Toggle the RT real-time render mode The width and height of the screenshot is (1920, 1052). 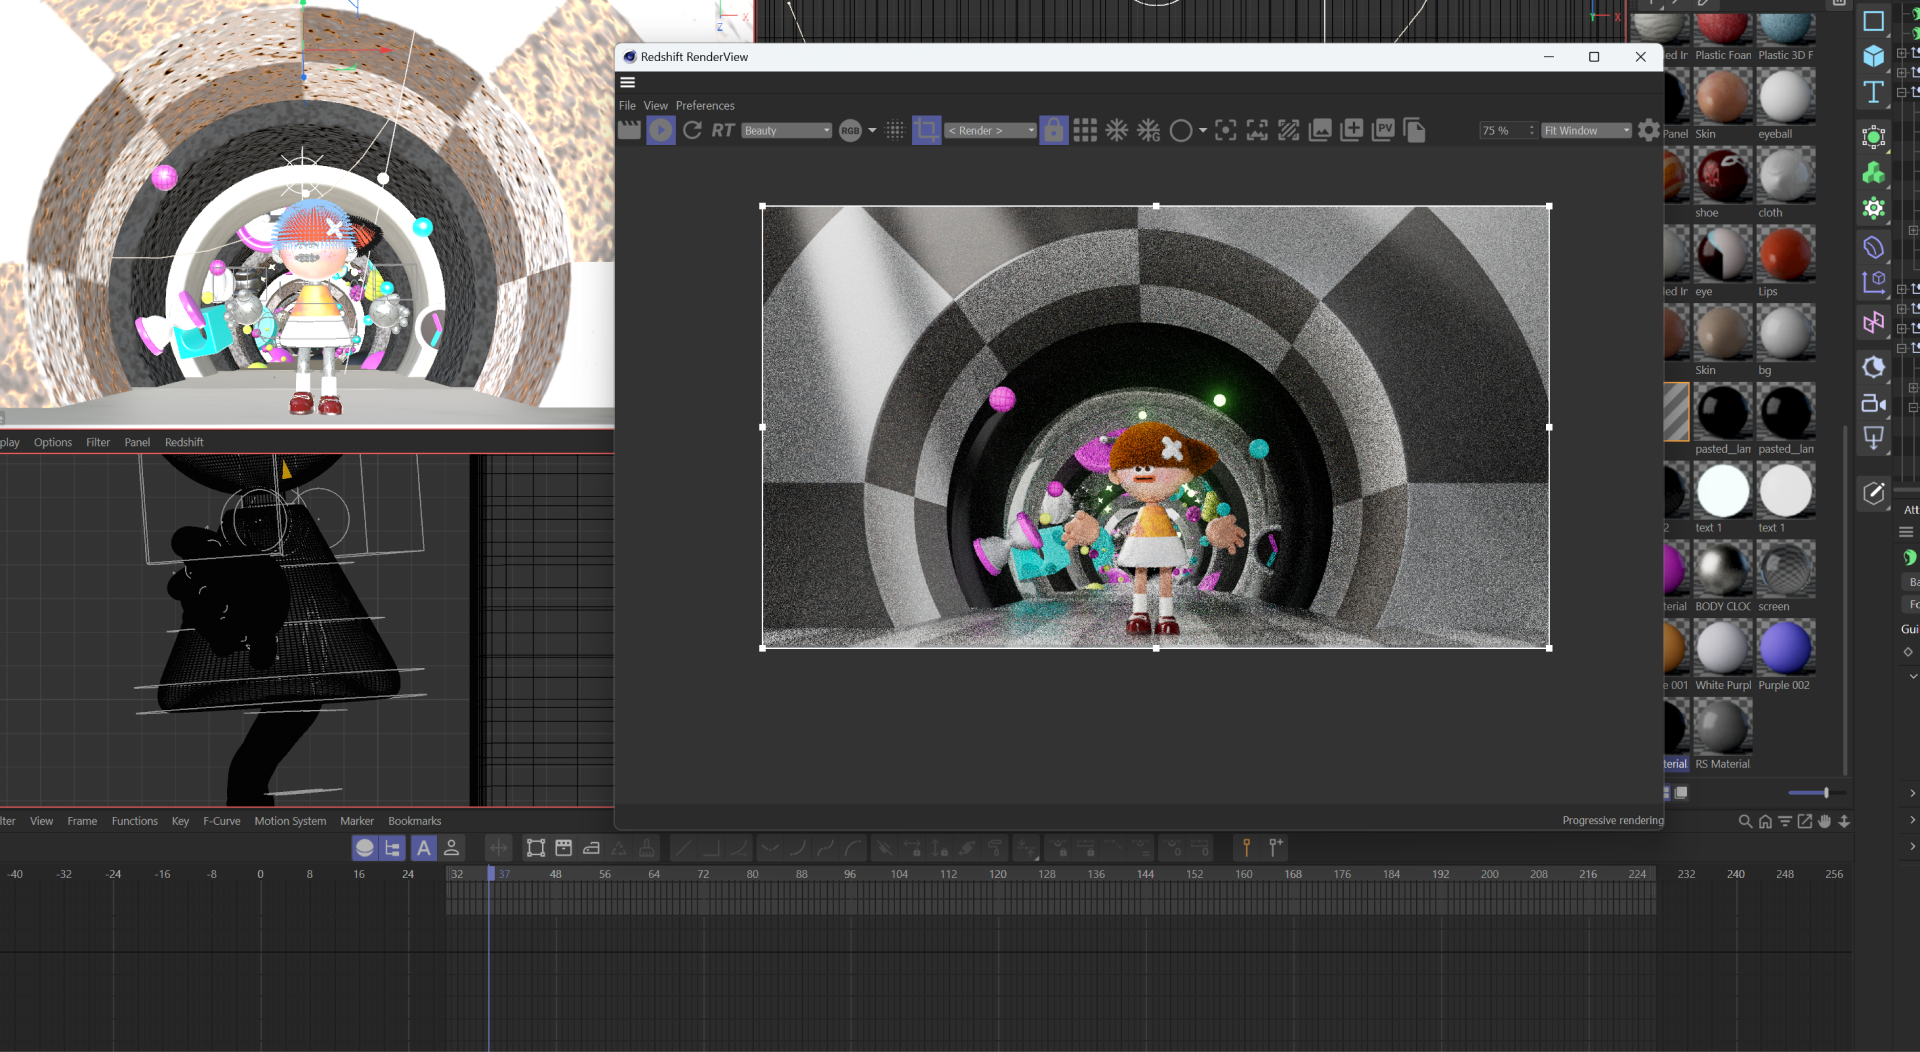pyautogui.click(x=723, y=130)
